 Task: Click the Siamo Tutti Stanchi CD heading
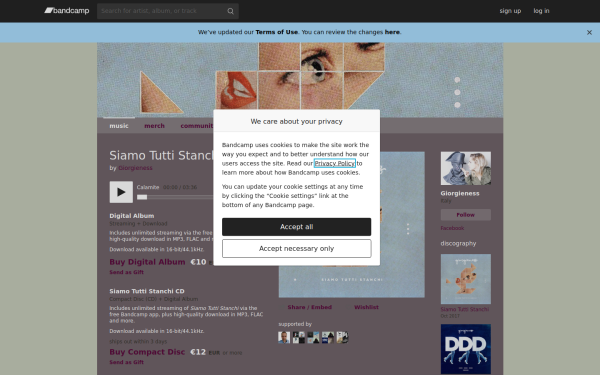click(147, 291)
